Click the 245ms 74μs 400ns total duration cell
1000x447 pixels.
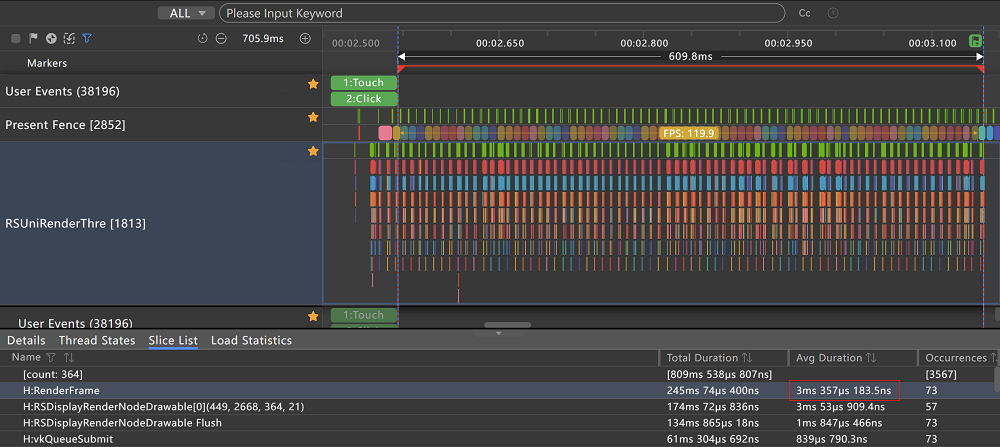(x=713, y=390)
